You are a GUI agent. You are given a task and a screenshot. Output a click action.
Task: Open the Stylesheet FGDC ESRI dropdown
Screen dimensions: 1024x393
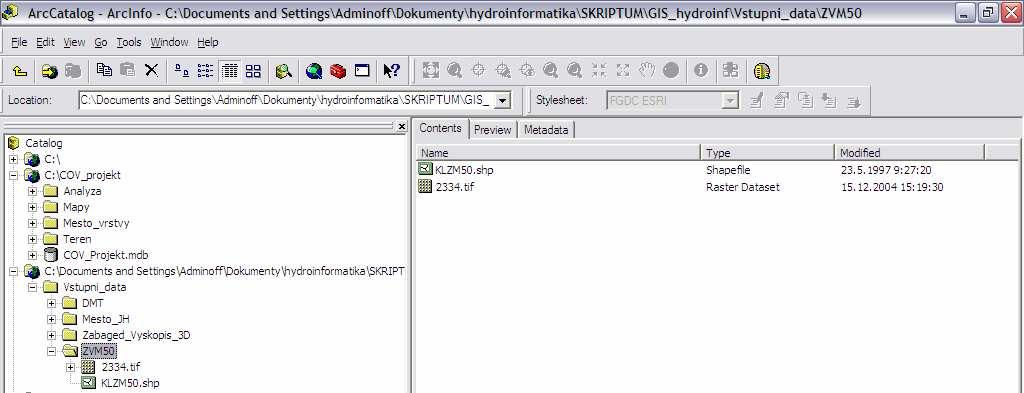[731, 101]
